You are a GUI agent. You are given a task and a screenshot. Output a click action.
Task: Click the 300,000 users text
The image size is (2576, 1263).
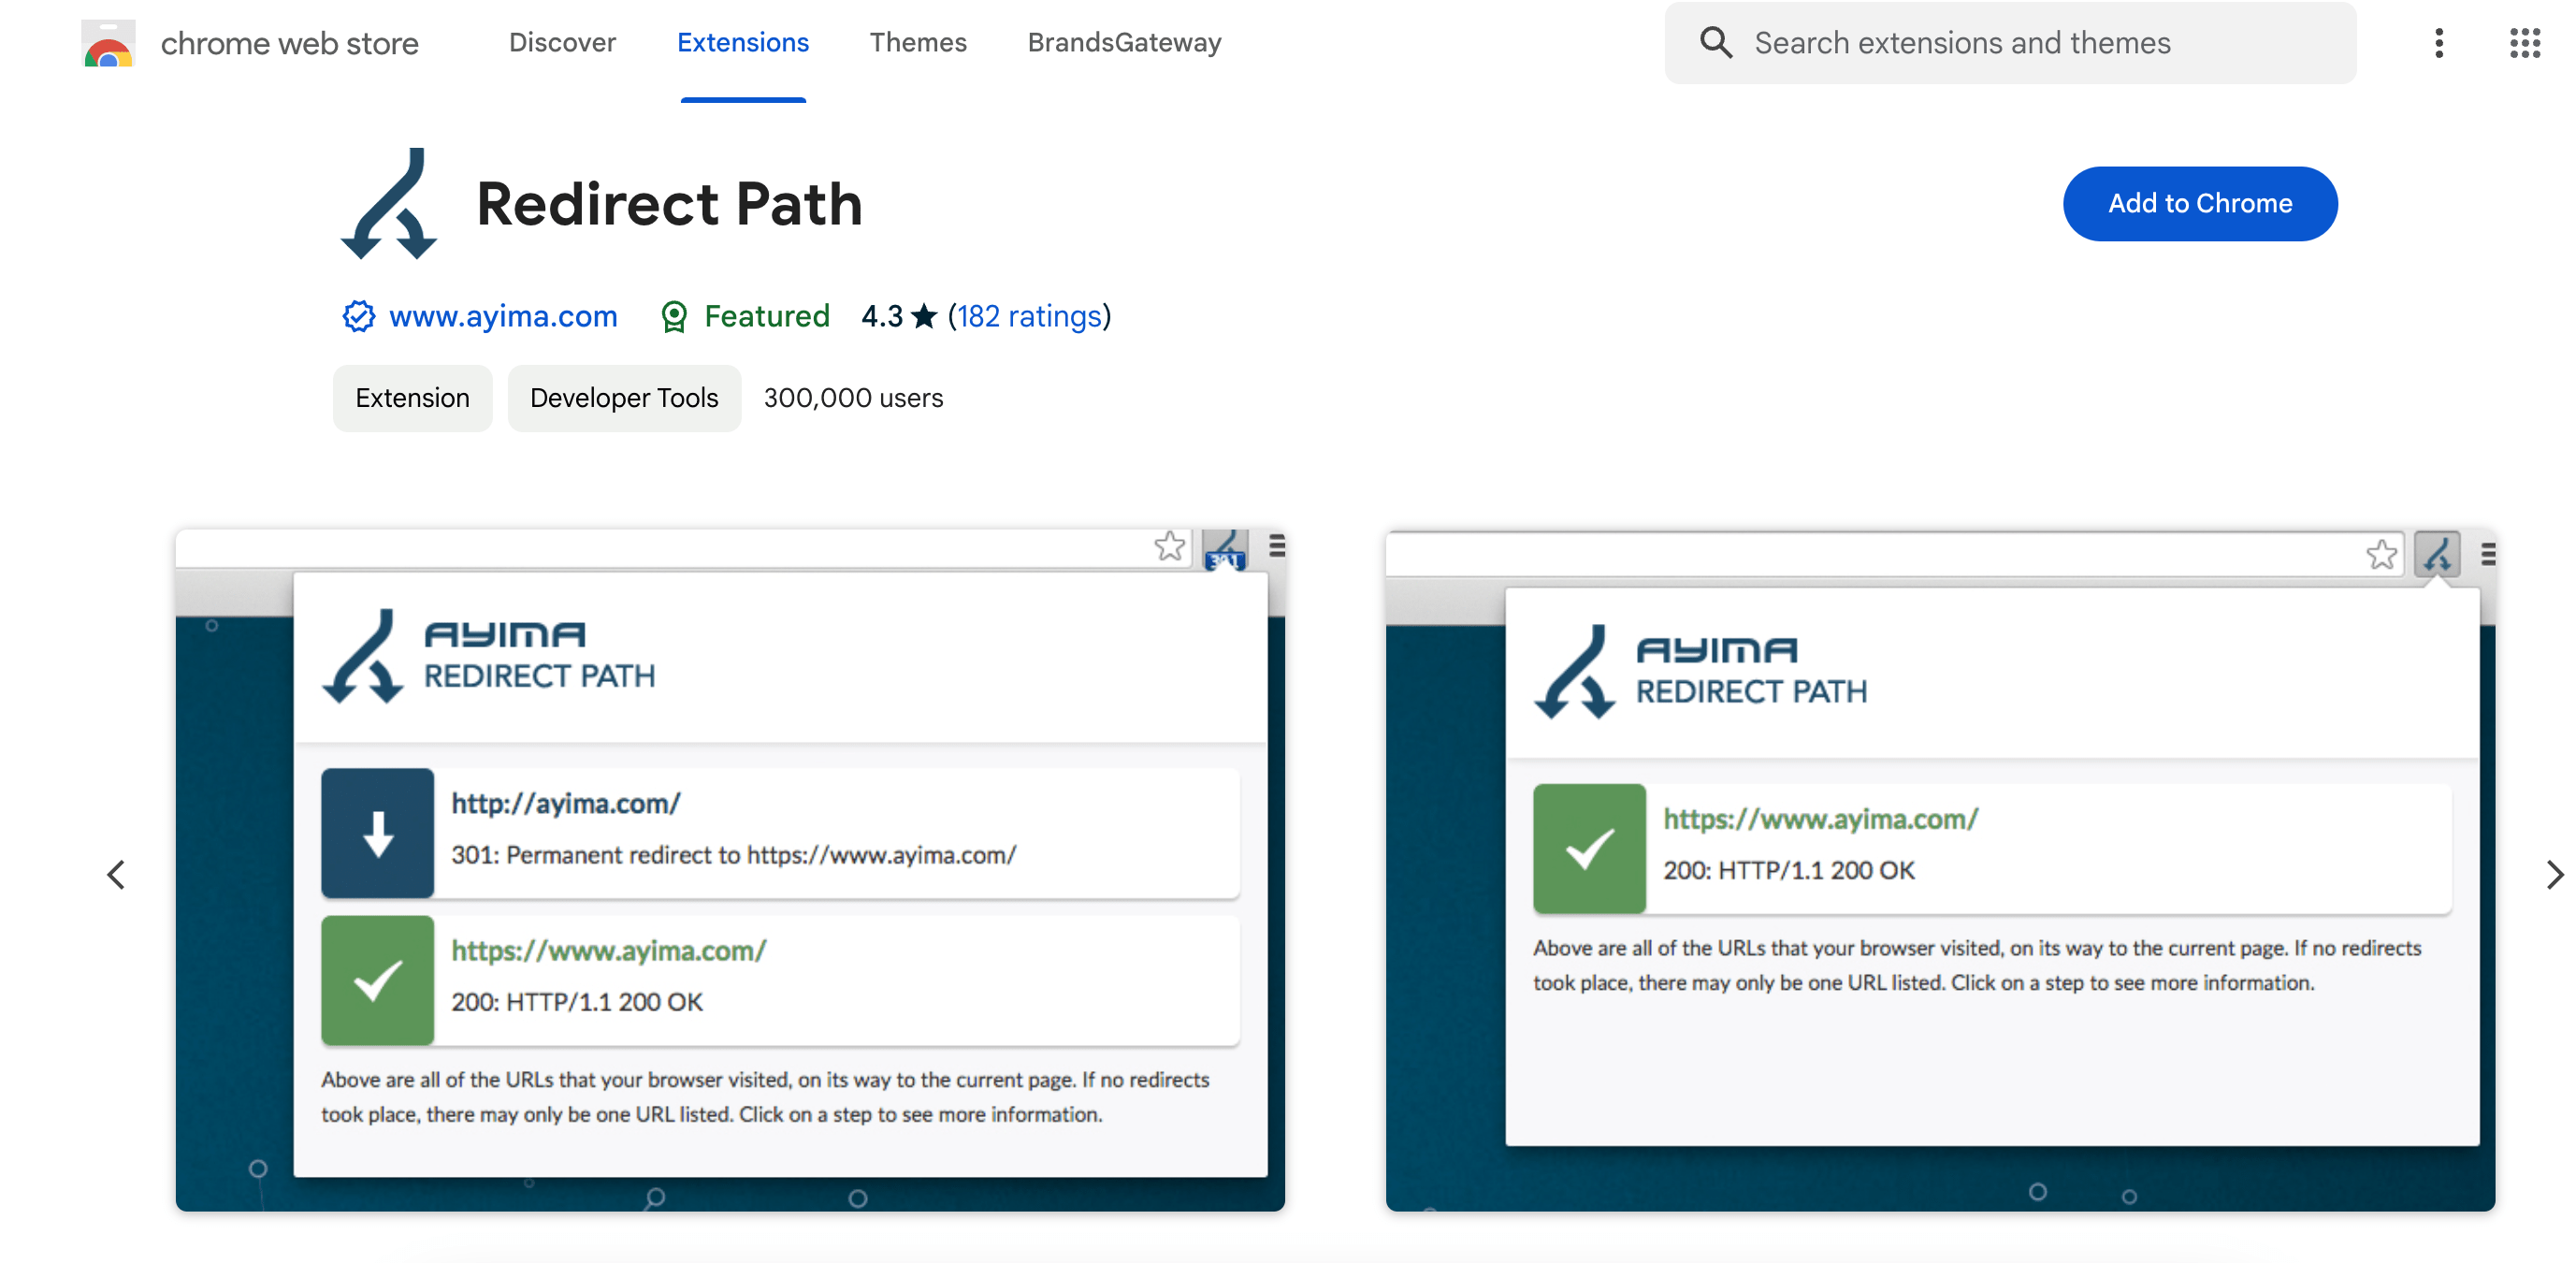[853, 398]
